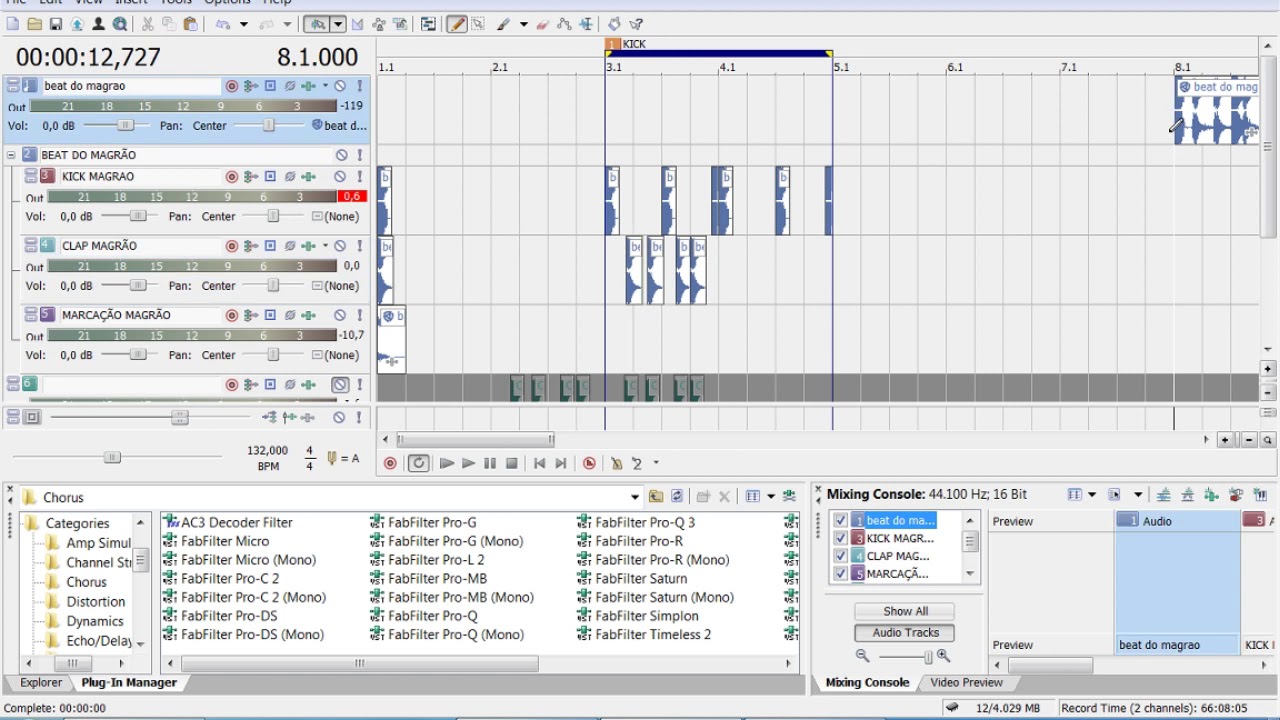Viewport: 1280px width, 720px height.
Task: Click the Show All button
Action: 905,611
